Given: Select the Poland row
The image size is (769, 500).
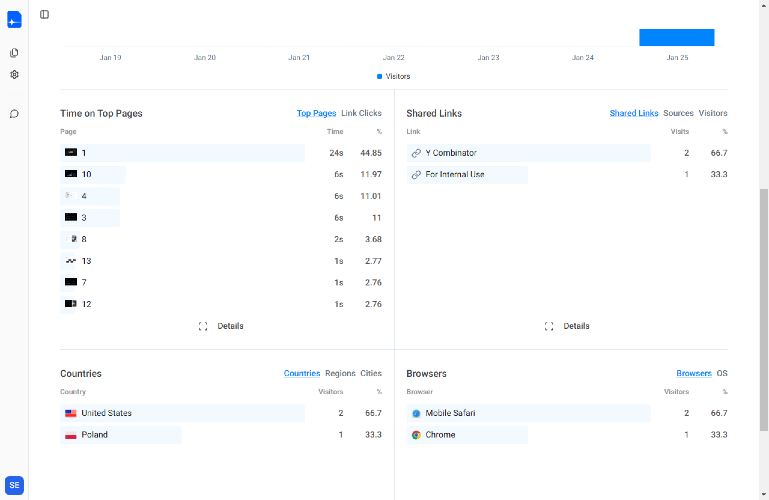Looking at the screenshot, I should (x=221, y=435).
